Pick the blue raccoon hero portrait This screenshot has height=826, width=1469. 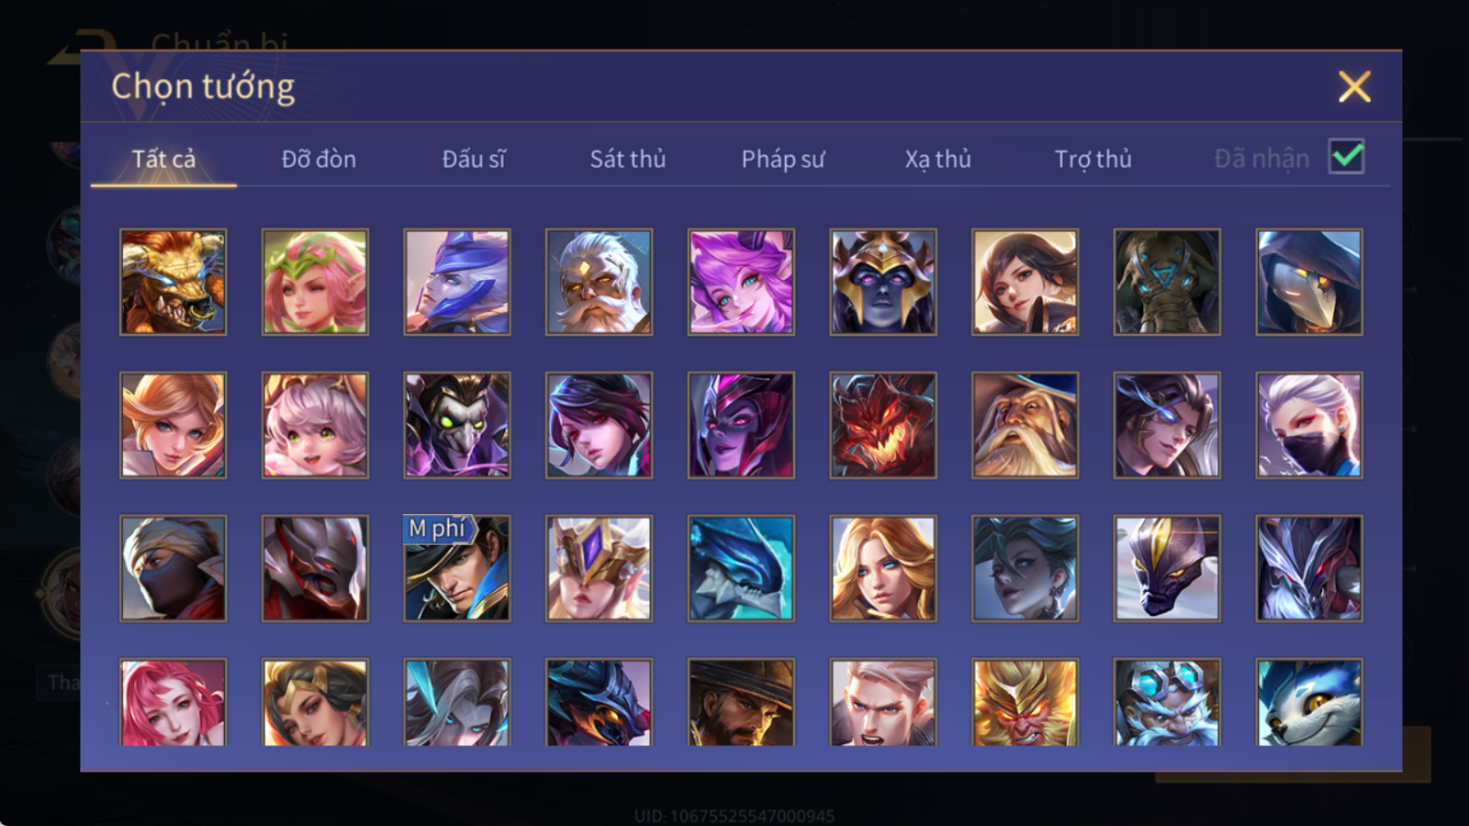(1309, 702)
